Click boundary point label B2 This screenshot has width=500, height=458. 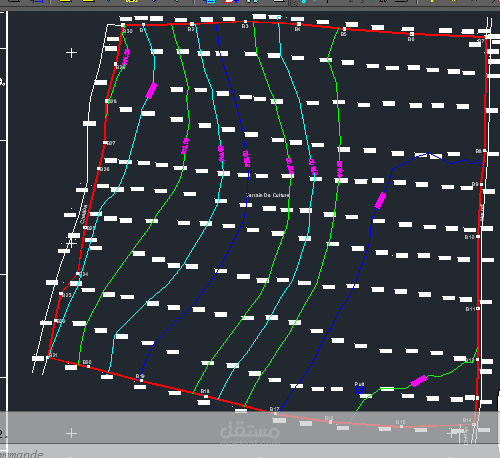tap(191, 29)
